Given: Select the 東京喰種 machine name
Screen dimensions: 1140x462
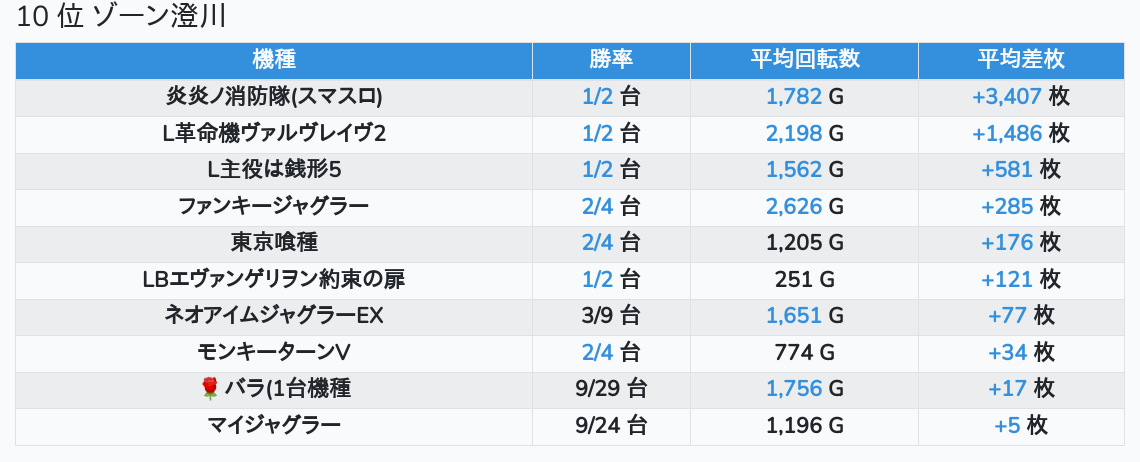Looking at the screenshot, I should pos(274,243).
